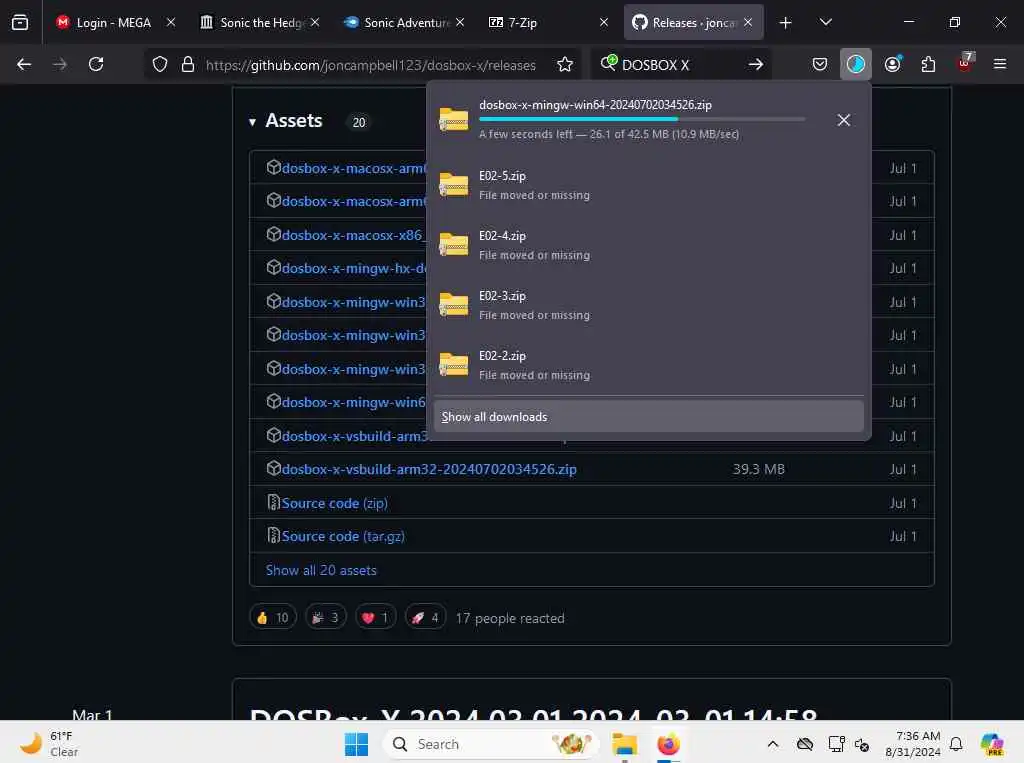1024x763 pixels.
Task: Click the Show all downloads button
Action: coord(648,417)
